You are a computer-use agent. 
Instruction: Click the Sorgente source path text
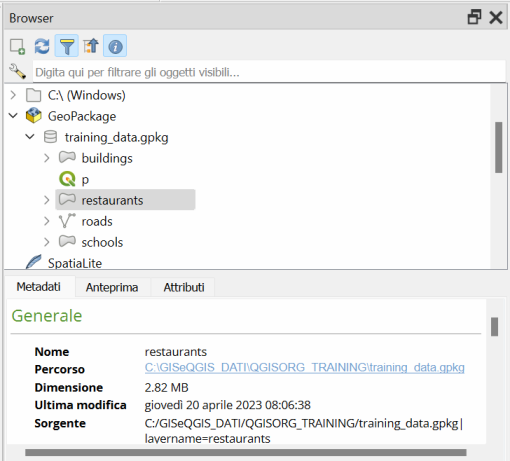(304, 431)
